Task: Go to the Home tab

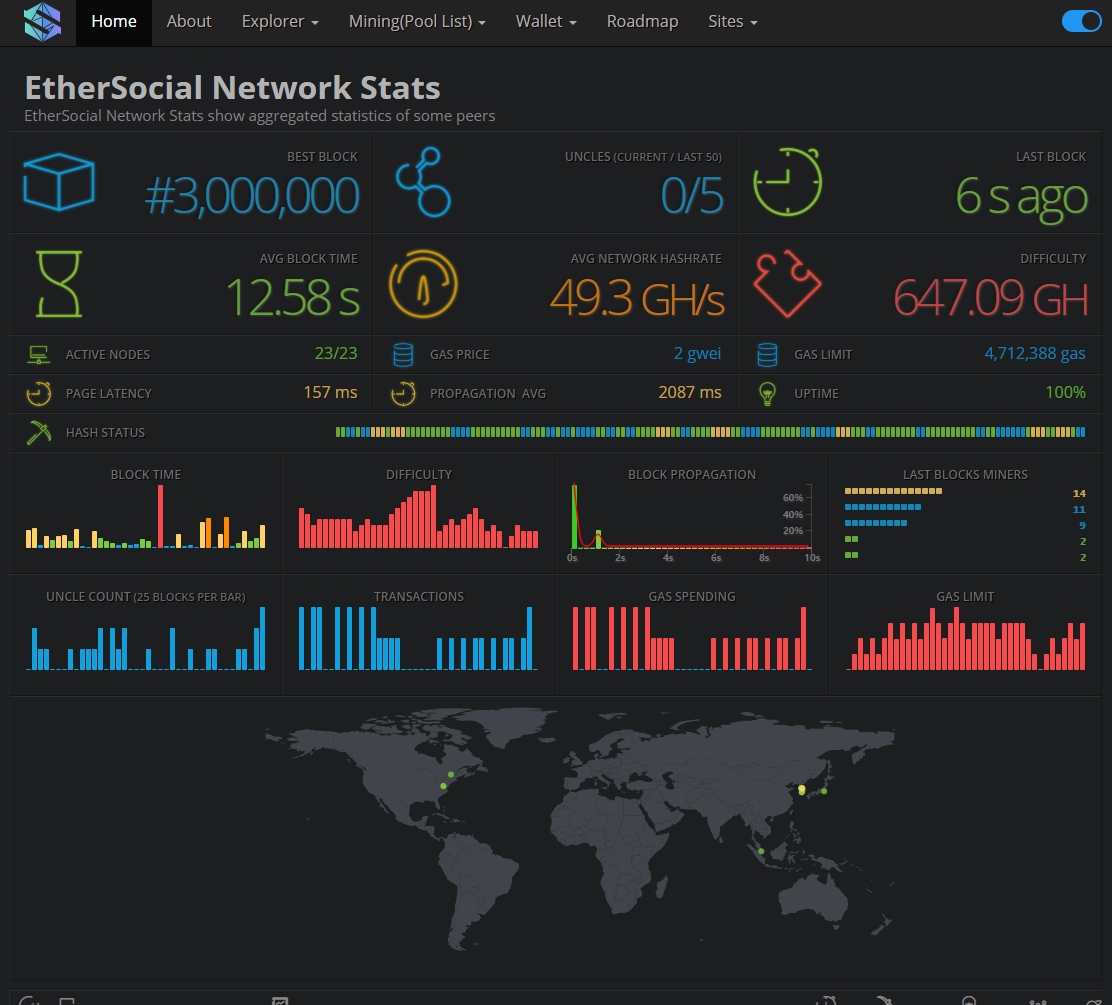Action: click(114, 21)
